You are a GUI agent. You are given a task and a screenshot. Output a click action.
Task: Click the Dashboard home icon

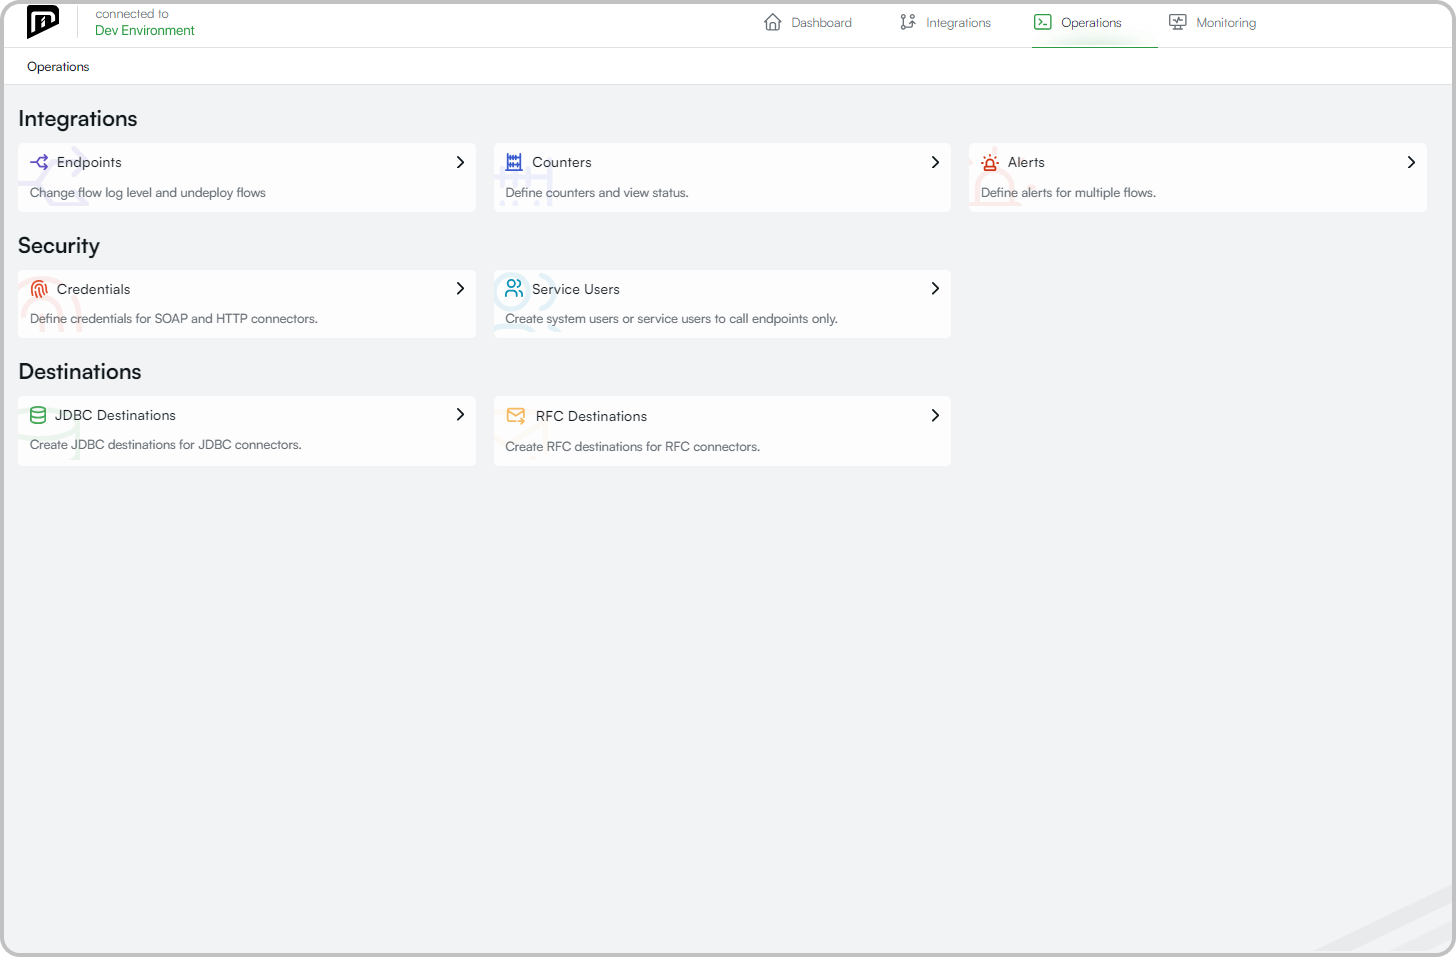[x=774, y=21]
